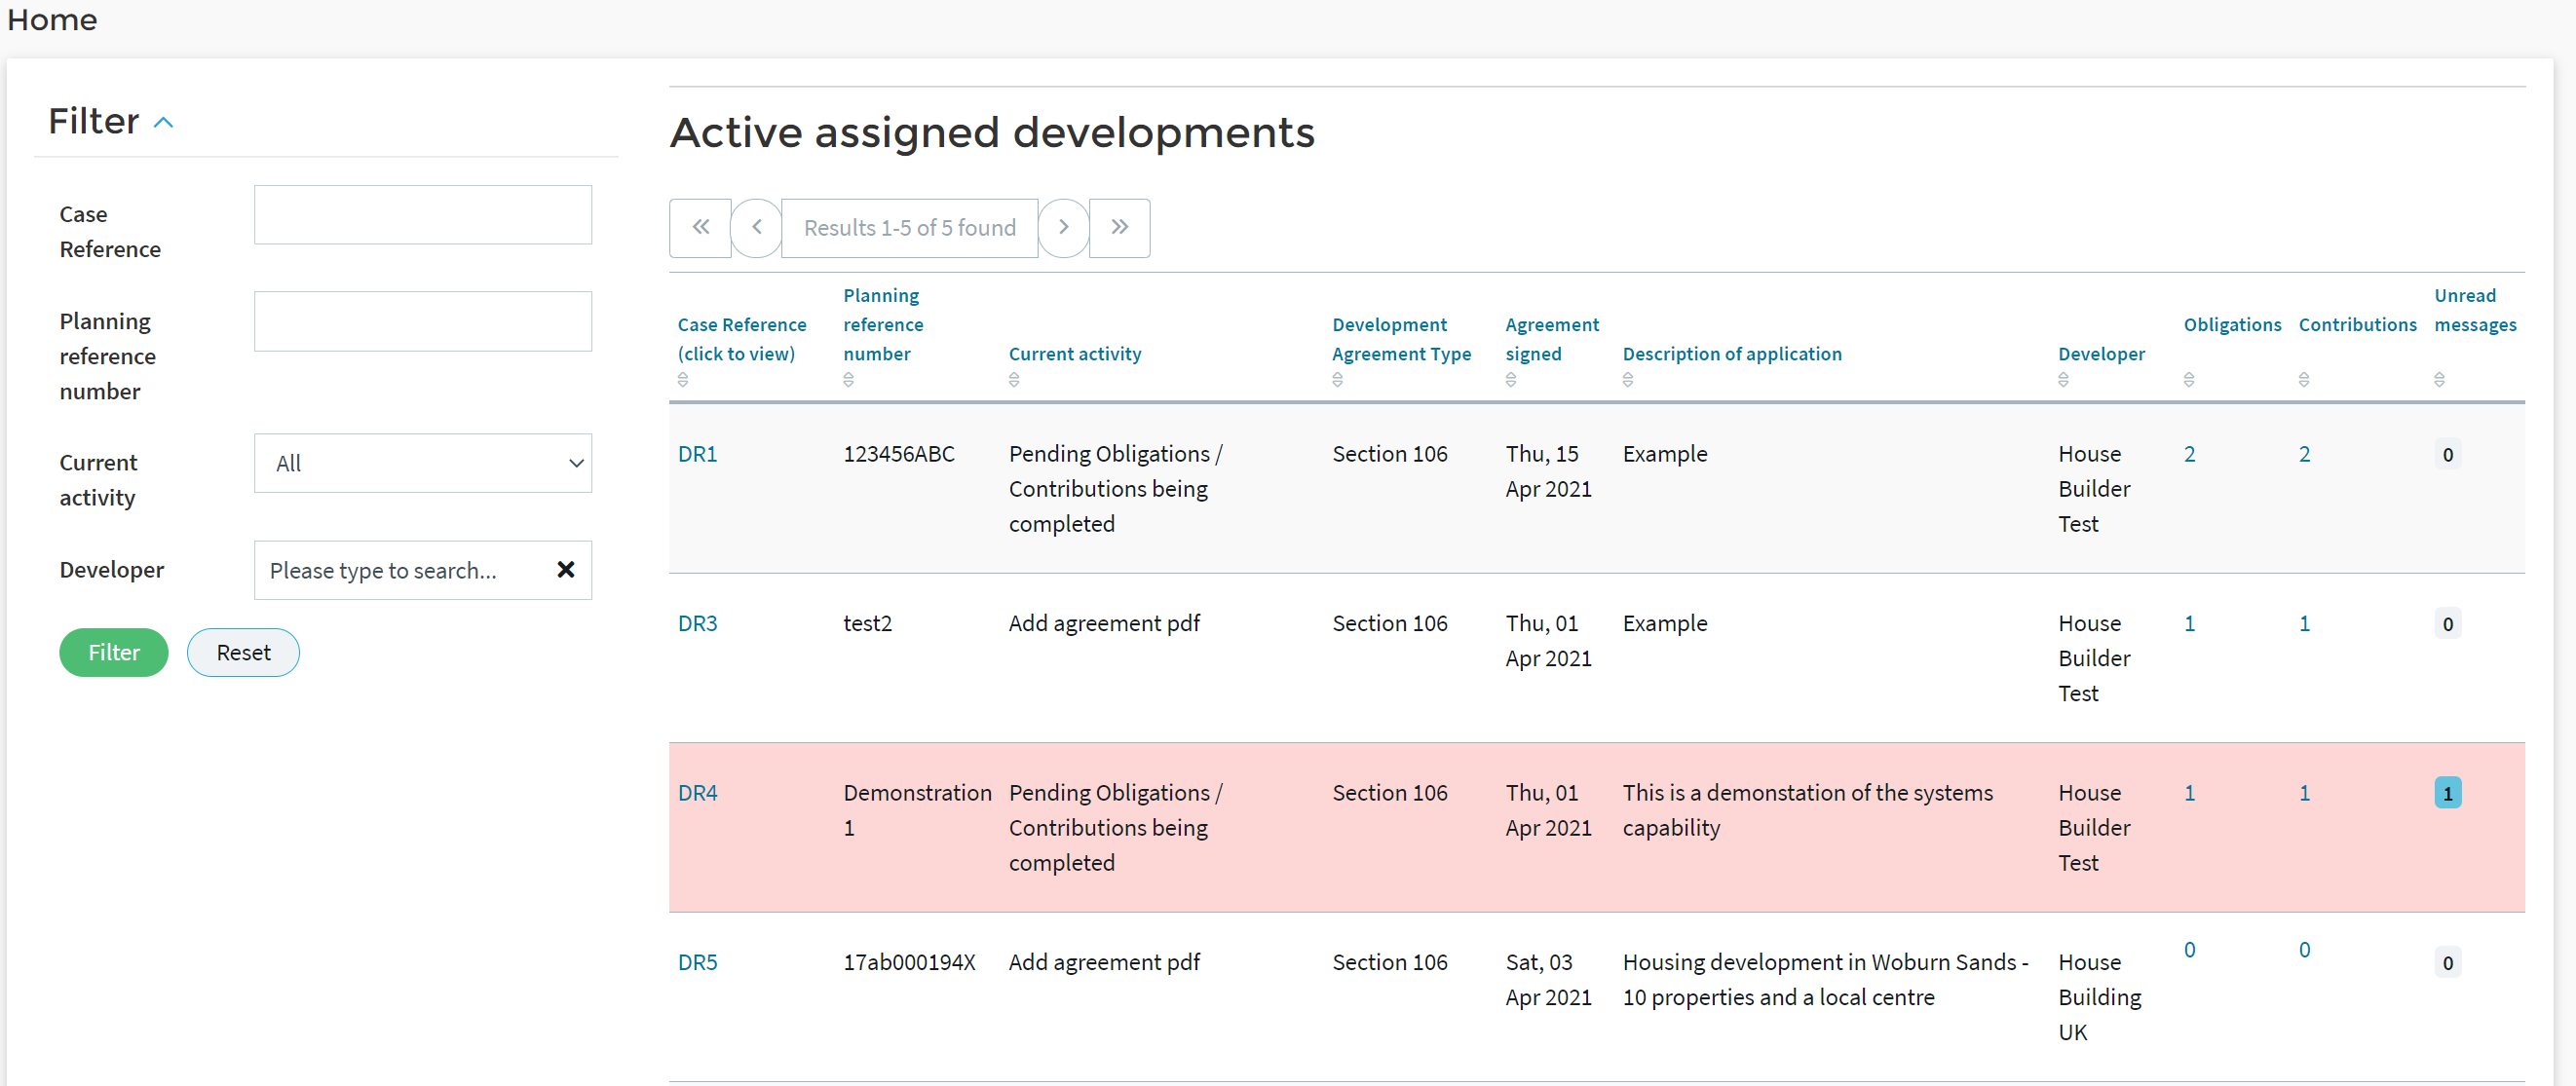Go to previous results page
The image size is (2576, 1086).
[x=757, y=228]
